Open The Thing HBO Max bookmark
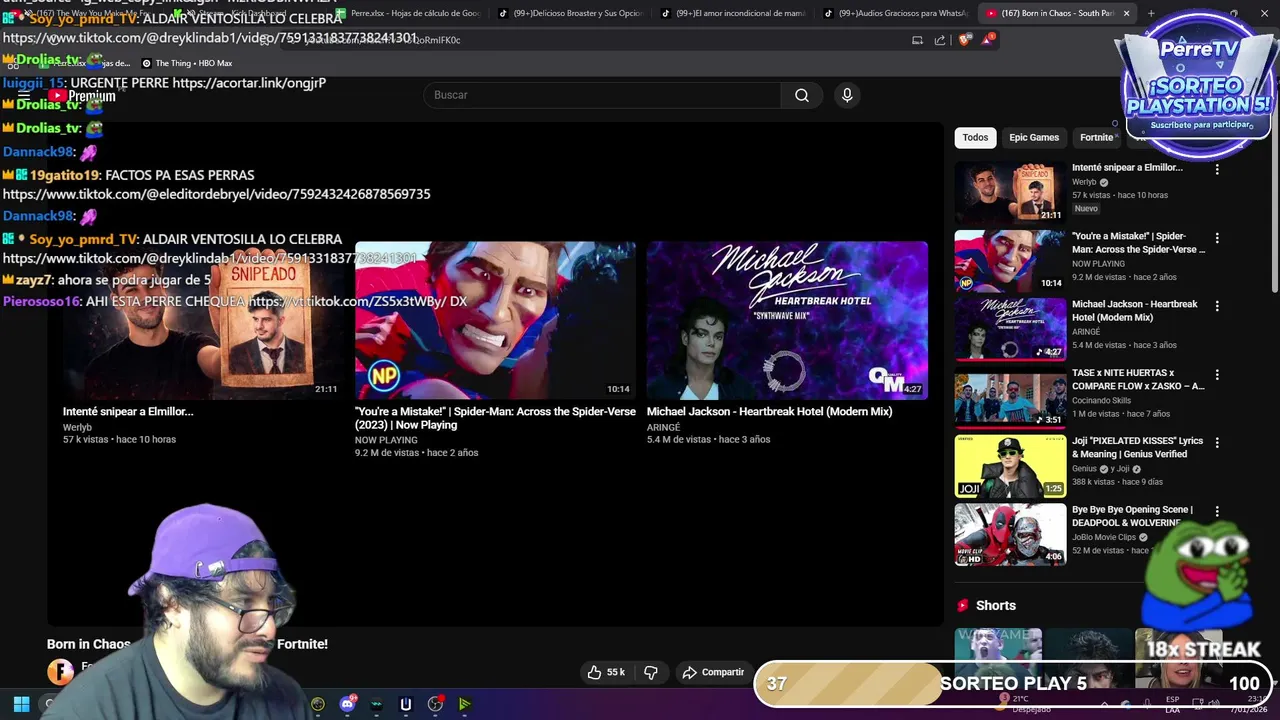The image size is (1280, 720). pyautogui.click(x=187, y=63)
